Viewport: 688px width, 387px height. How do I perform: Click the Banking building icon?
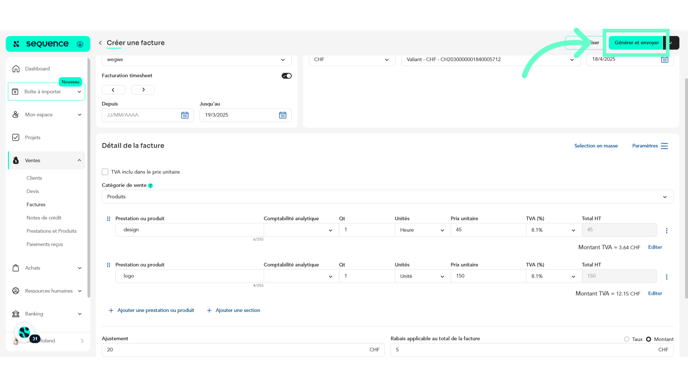[16, 314]
